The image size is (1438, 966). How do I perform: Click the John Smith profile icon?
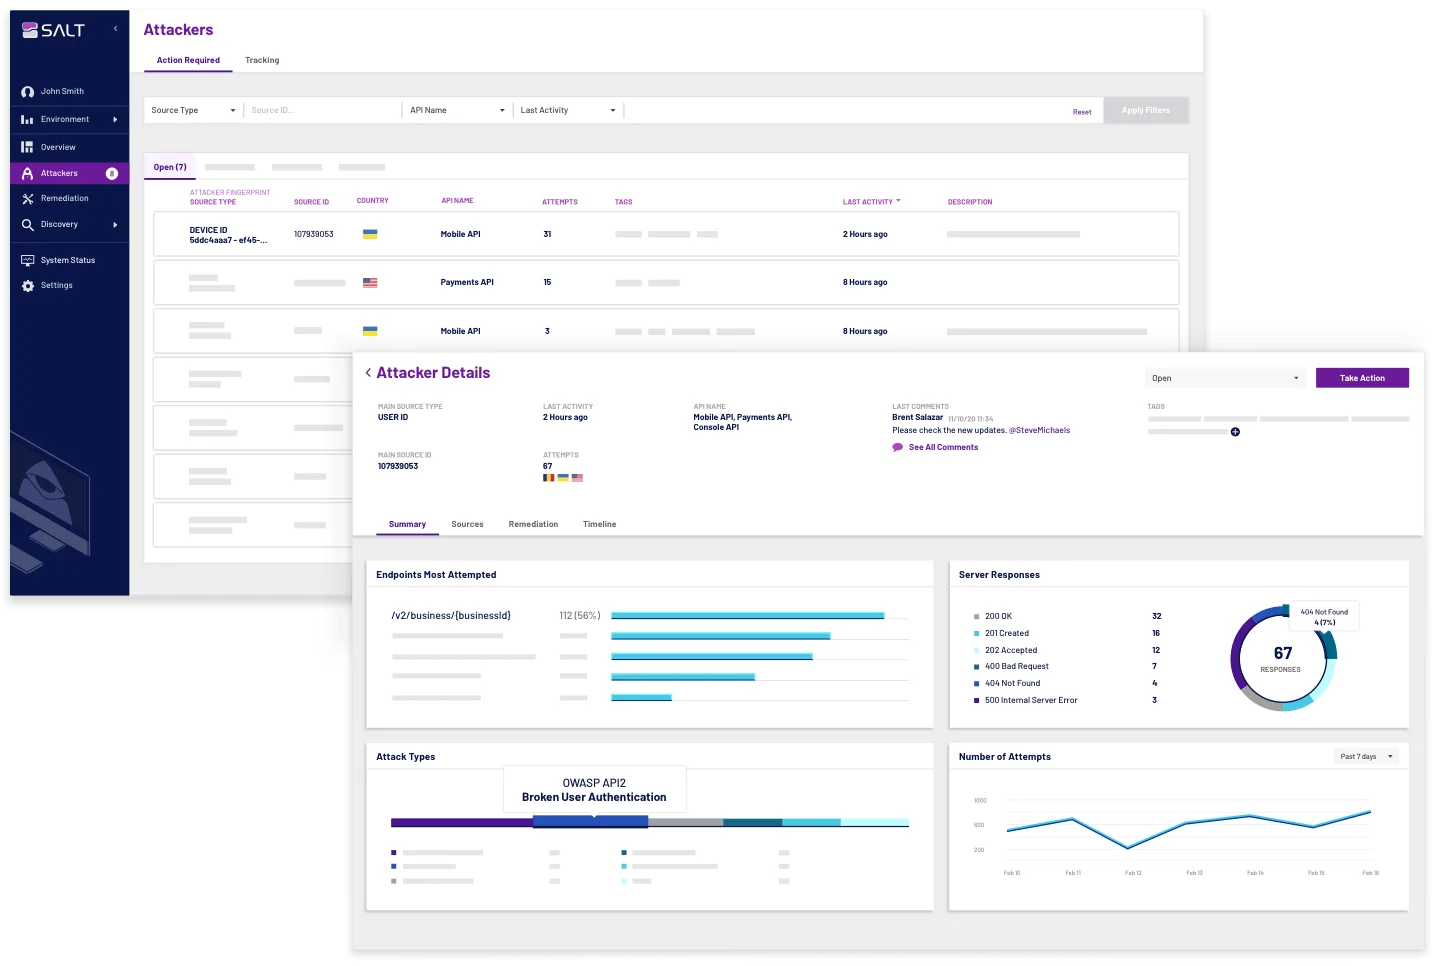[x=27, y=91]
